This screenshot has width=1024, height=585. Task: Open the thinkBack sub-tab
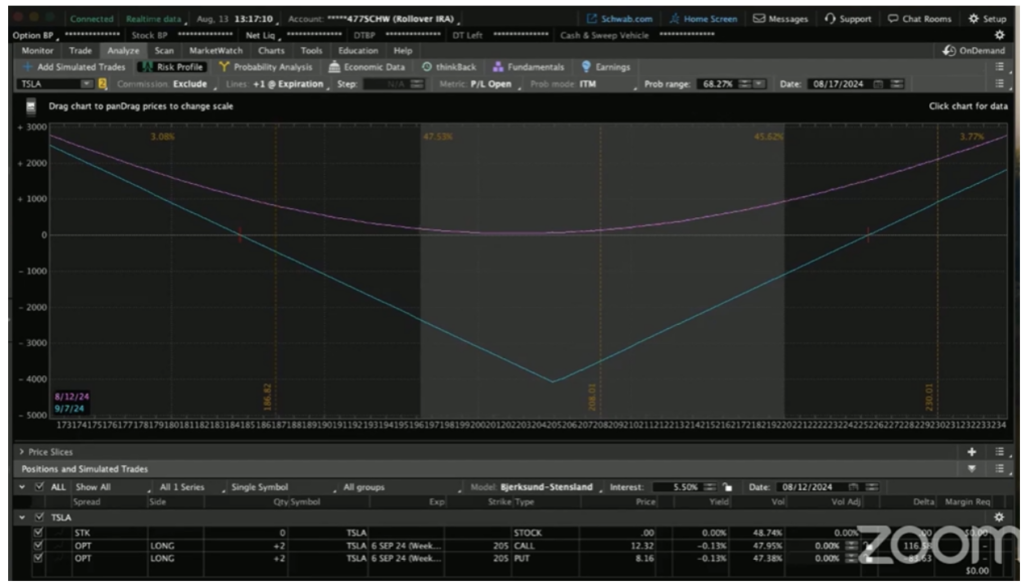tap(449, 67)
